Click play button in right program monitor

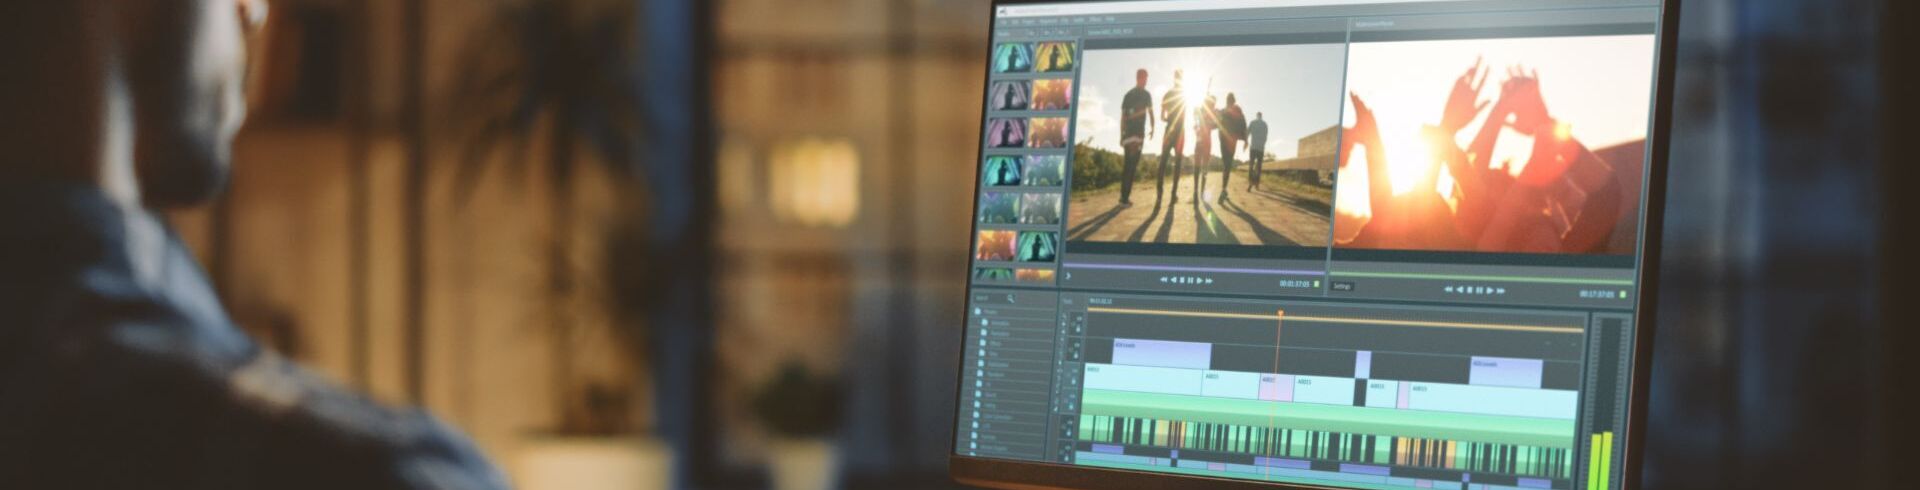(x=1490, y=290)
